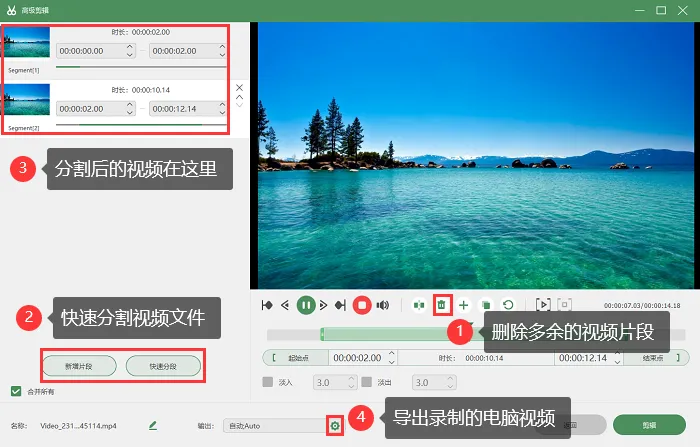Remove Segment[2] with the X icon
This screenshot has height=447, width=700.
point(240,88)
